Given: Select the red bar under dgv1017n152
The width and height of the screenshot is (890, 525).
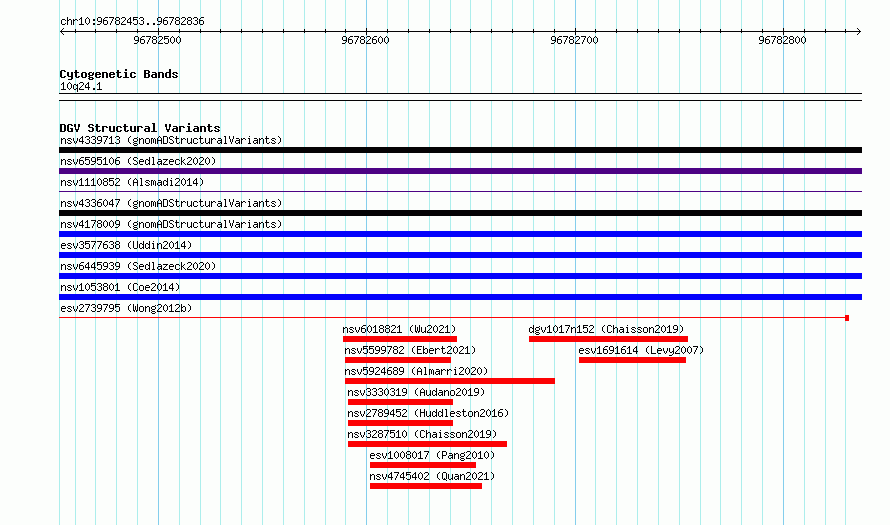Looking at the screenshot, I should 608,339.
